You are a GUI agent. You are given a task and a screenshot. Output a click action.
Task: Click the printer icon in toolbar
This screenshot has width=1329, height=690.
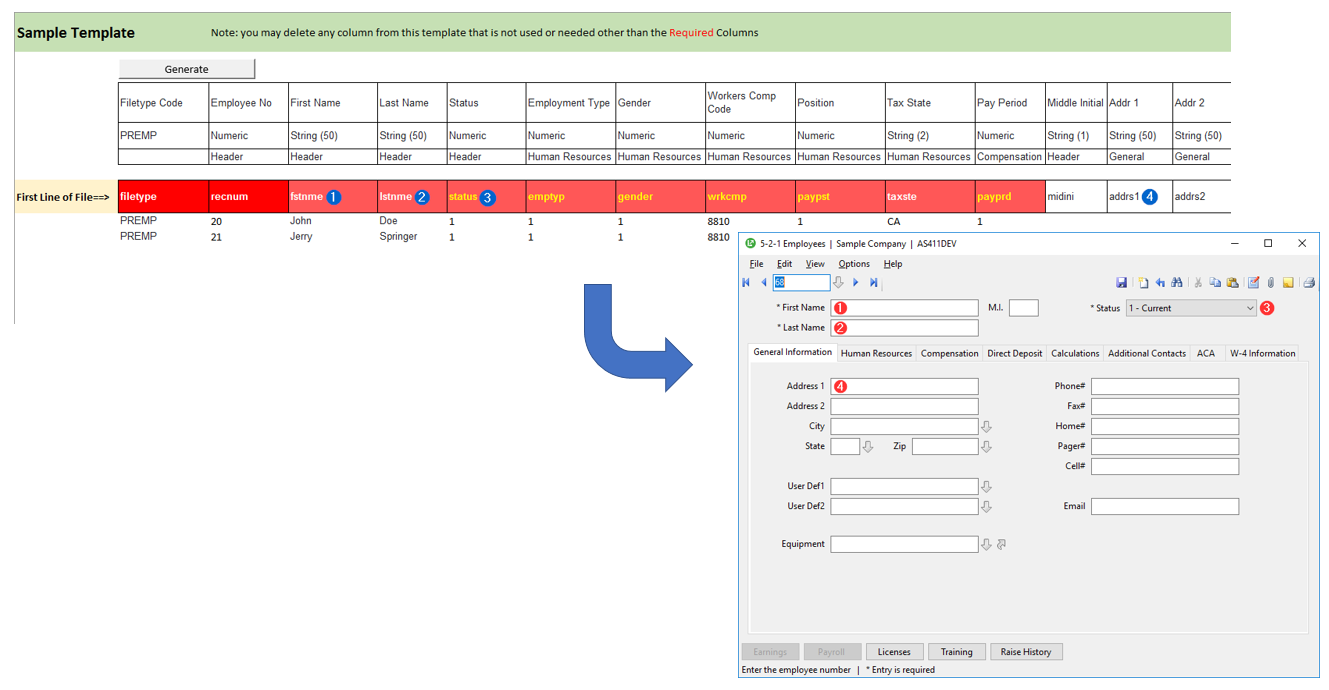tap(1308, 283)
